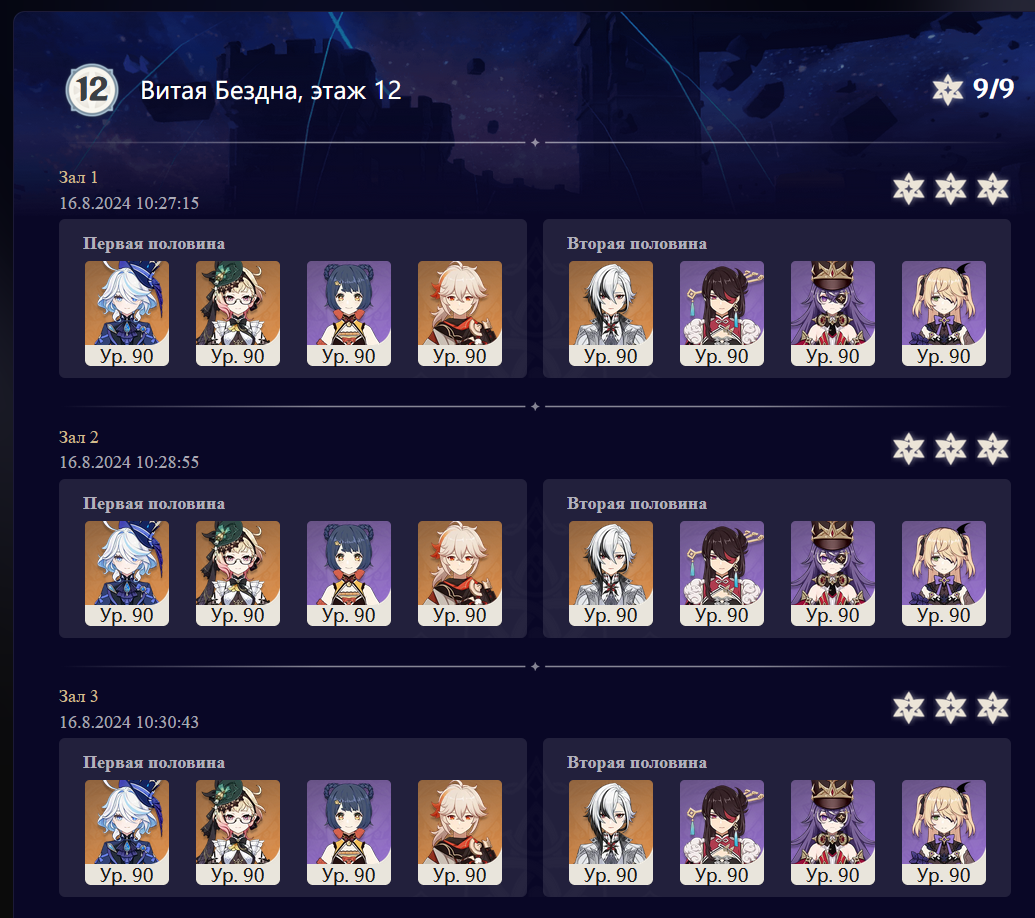
Task: Select Arlecchino portrait in Зал 2 second half
Action: 611,573
